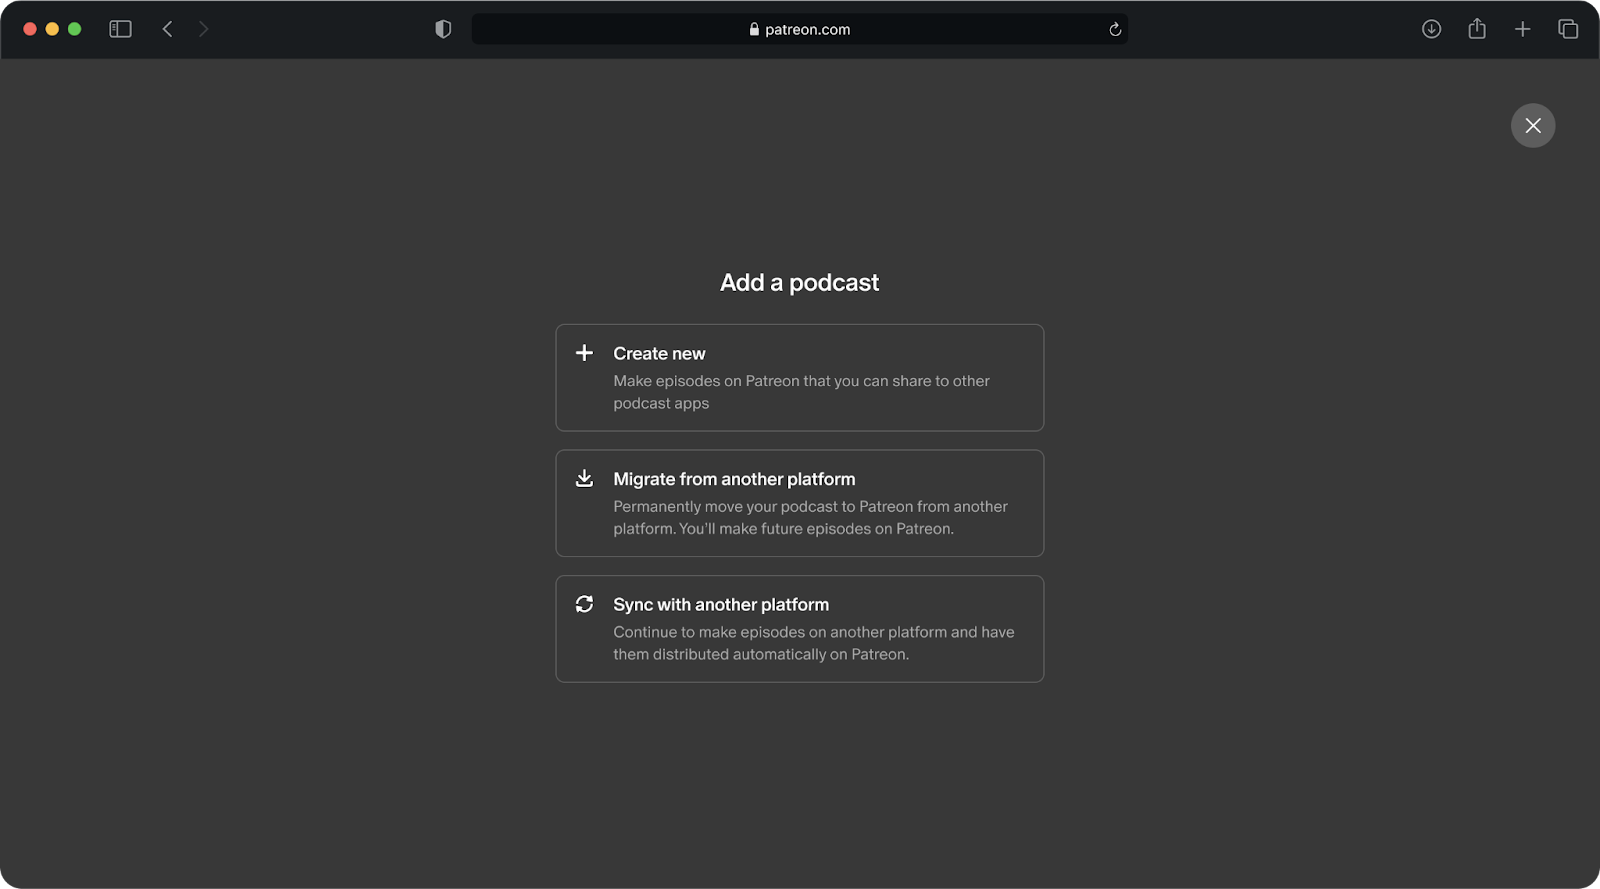The height and width of the screenshot is (889, 1600).
Task: Choose the Create new heading
Action: 659,353
